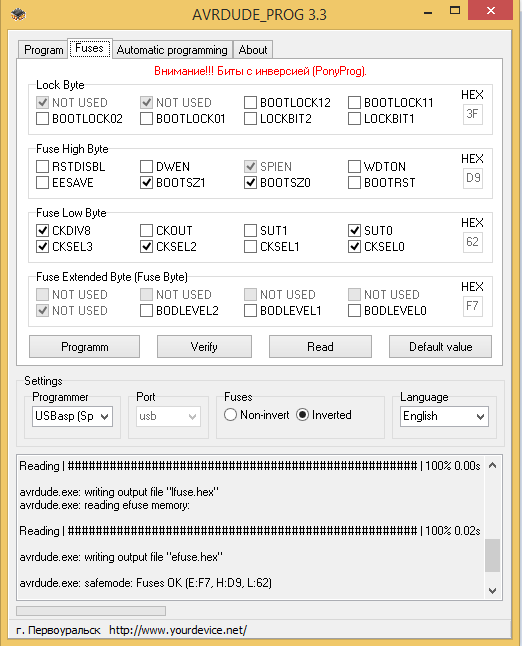Viewport: 522px width, 646px height.
Task: Uncheck the BOOTSZ0 fuse
Action: point(250,183)
